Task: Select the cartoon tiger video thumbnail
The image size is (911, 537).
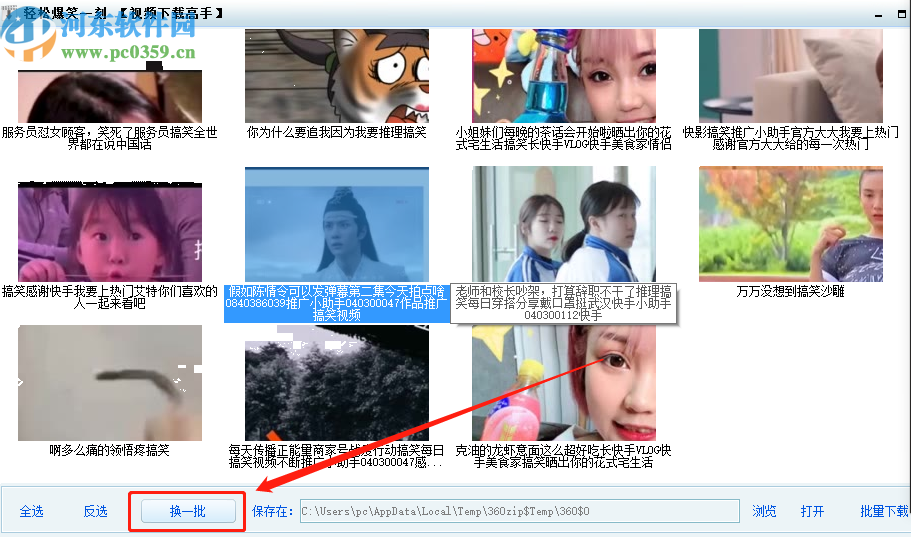Action: click(337, 76)
